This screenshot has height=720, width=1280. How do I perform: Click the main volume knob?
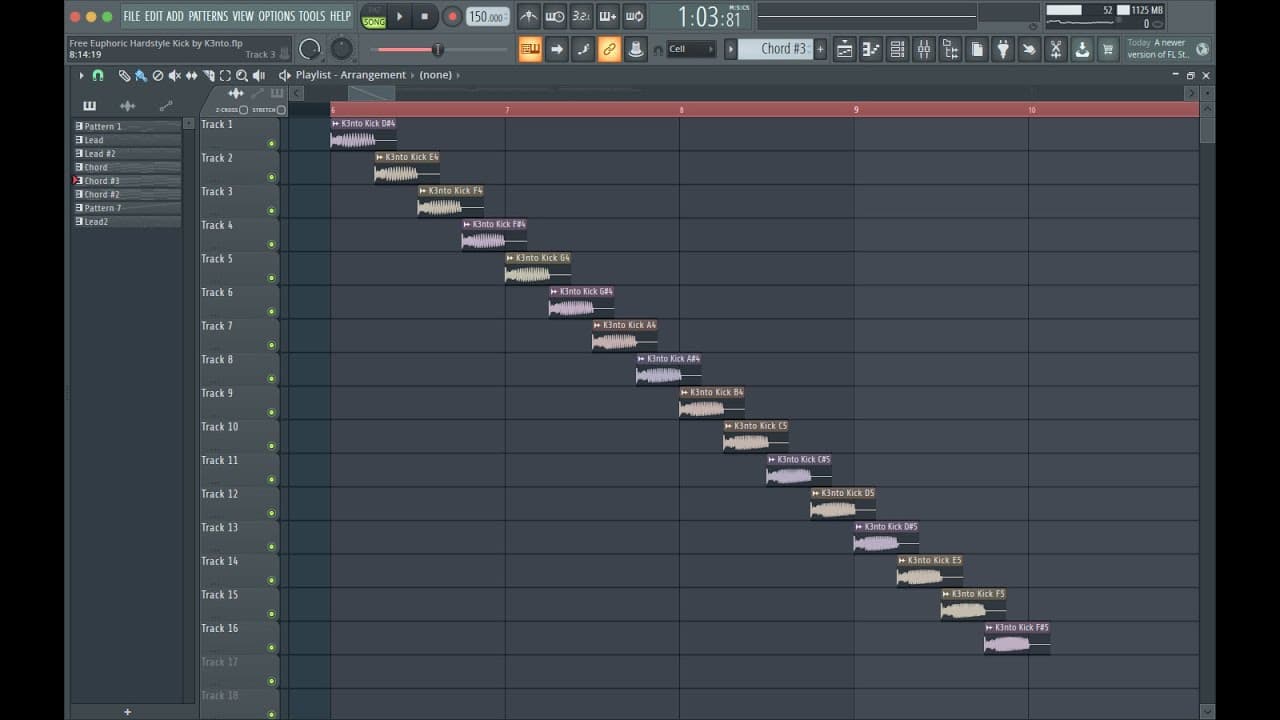click(x=311, y=49)
